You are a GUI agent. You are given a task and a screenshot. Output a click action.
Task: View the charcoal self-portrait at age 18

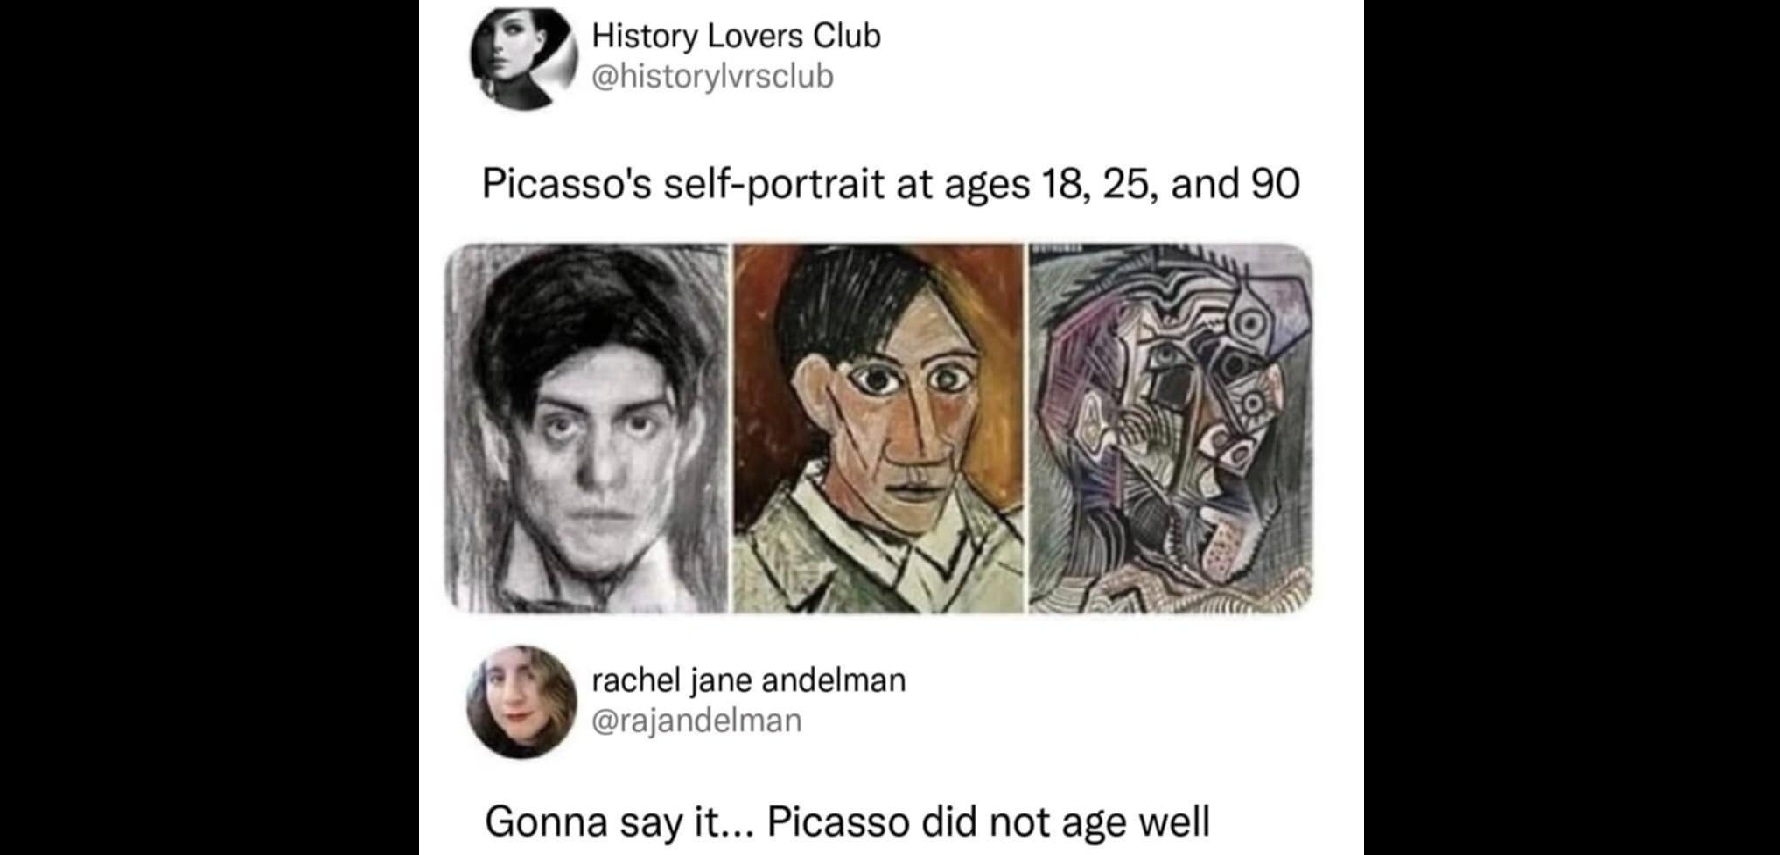586,428
